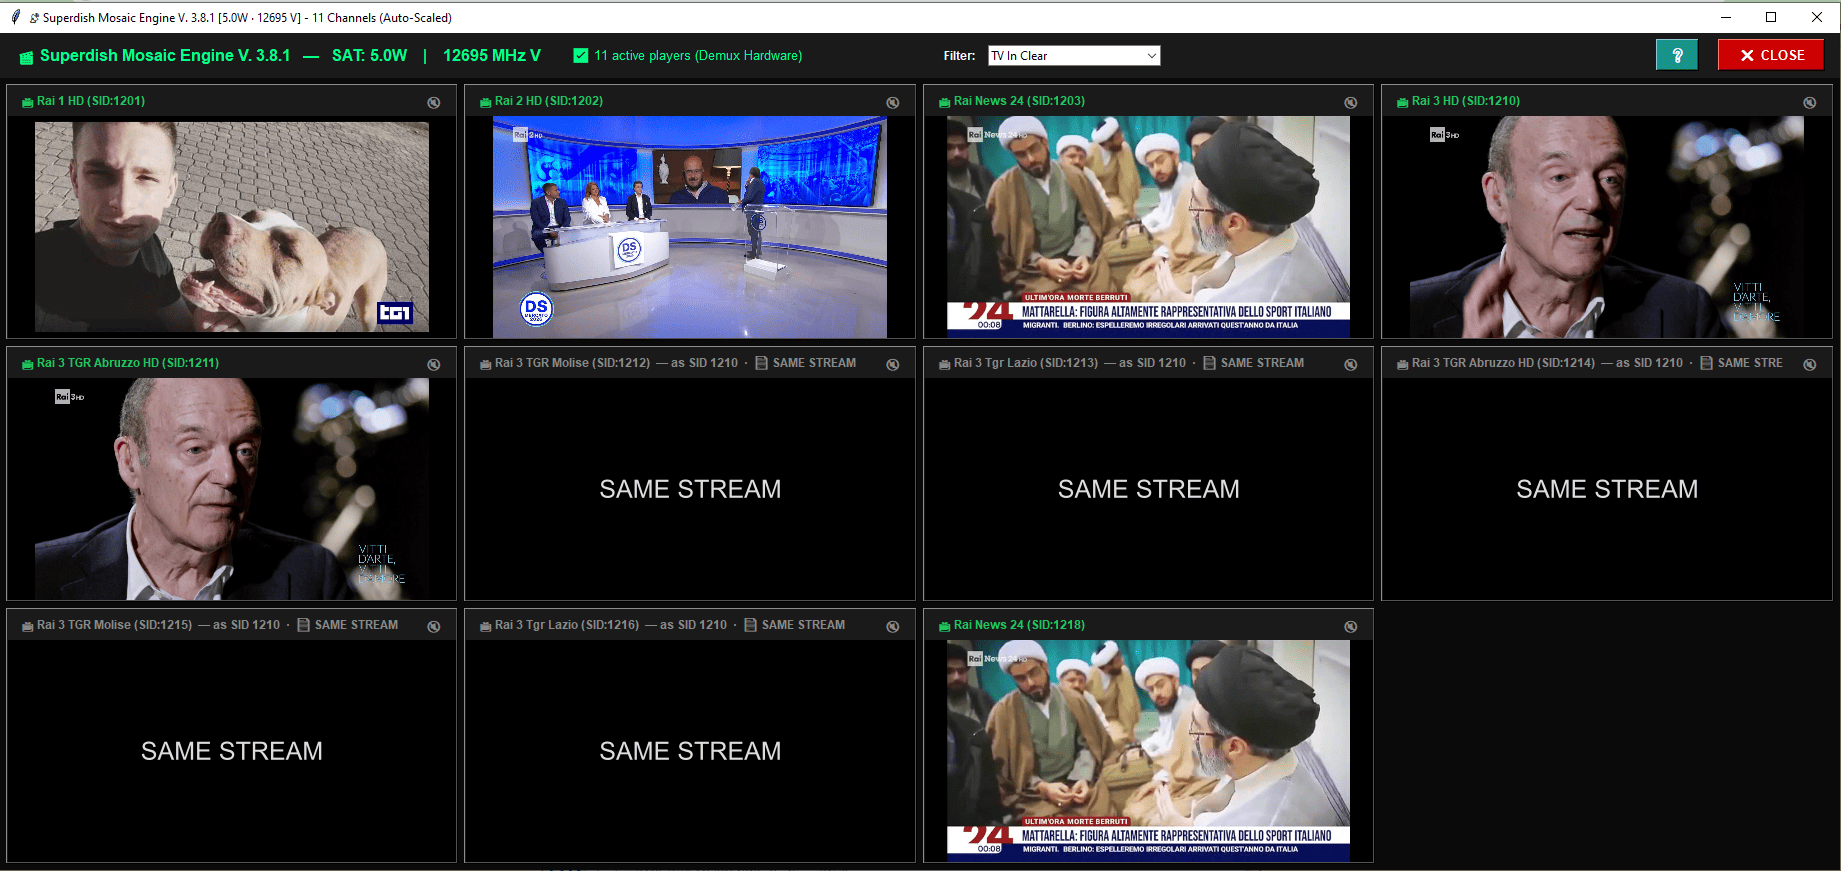
Task: Open help with the question mark button
Action: tap(1677, 55)
